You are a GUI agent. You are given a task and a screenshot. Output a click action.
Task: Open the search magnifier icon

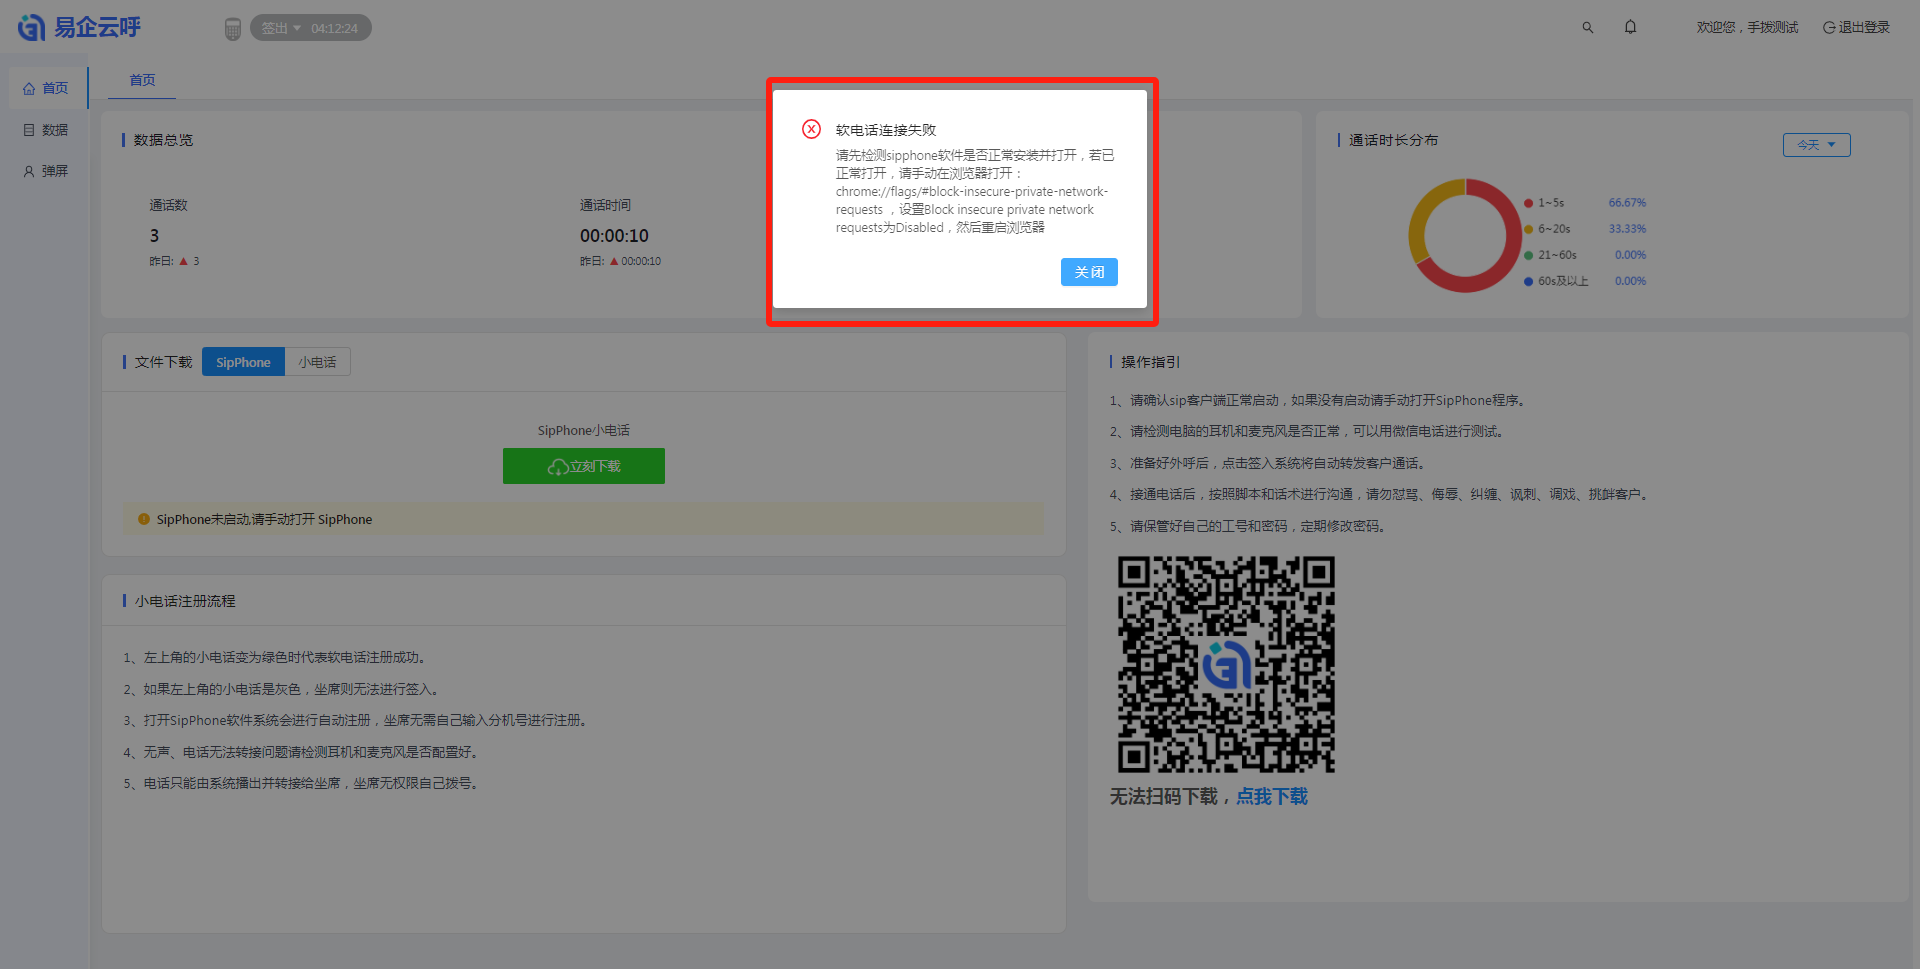coord(1587,28)
